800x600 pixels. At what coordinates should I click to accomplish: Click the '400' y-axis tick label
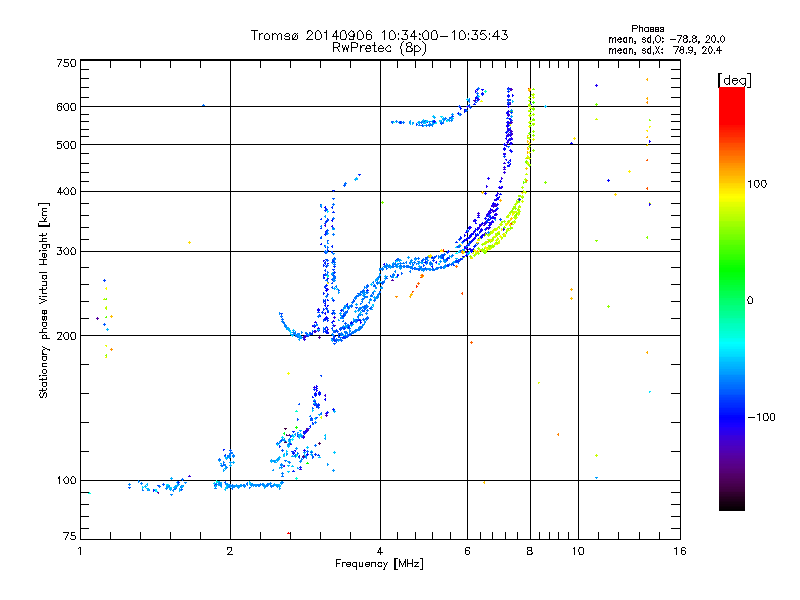click(66, 192)
